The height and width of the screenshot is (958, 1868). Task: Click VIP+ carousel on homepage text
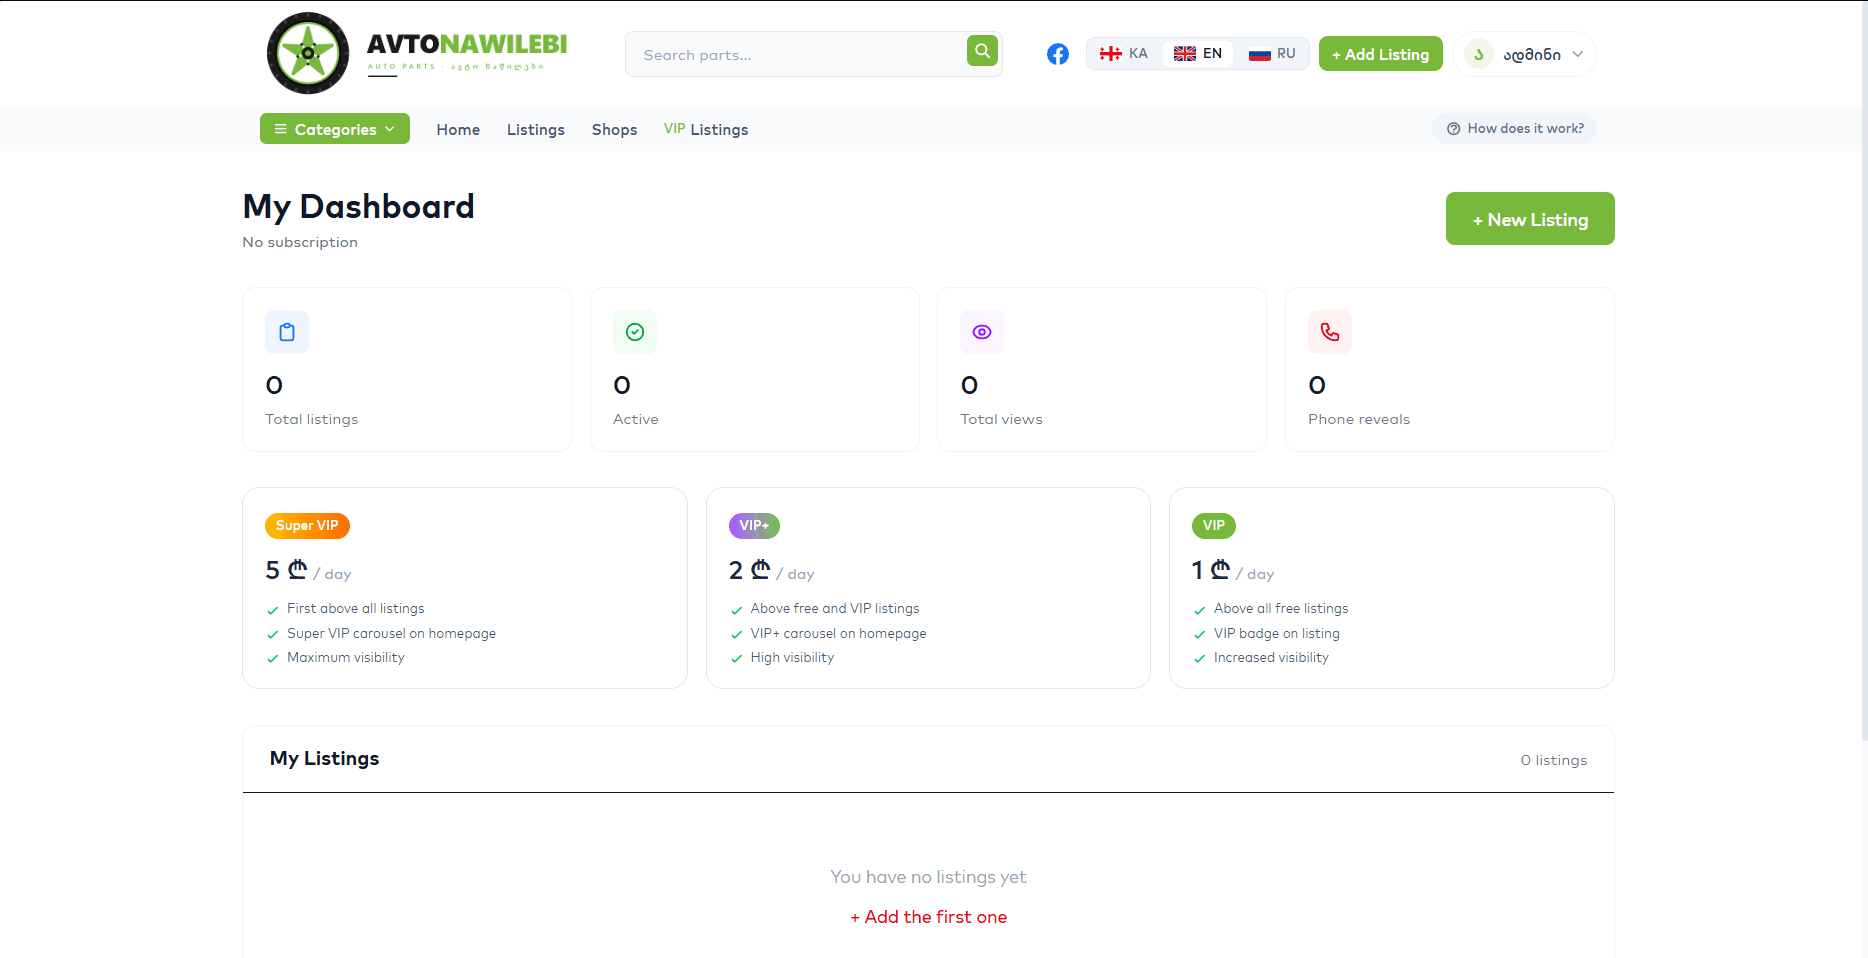(x=838, y=633)
